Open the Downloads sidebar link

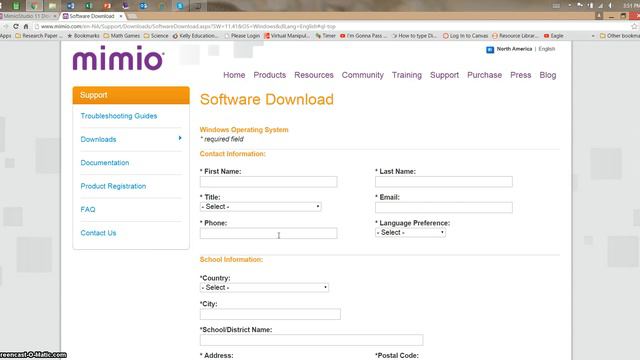pyautogui.click(x=98, y=140)
